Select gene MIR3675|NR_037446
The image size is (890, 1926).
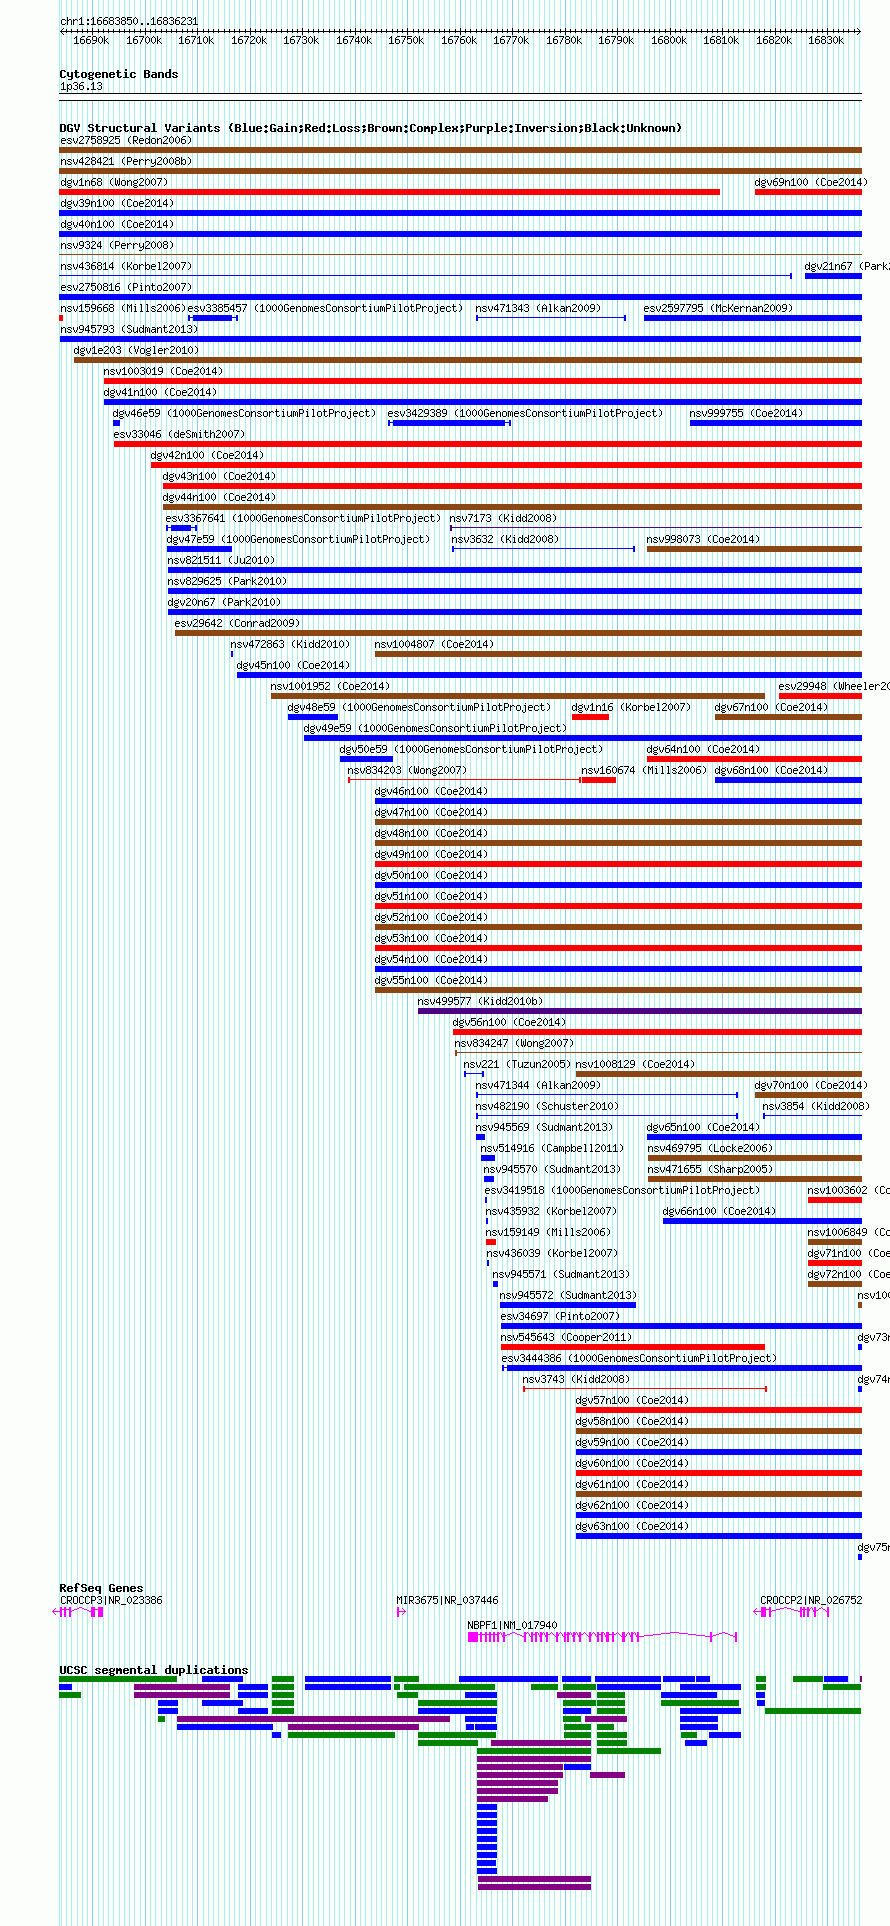447,1600
